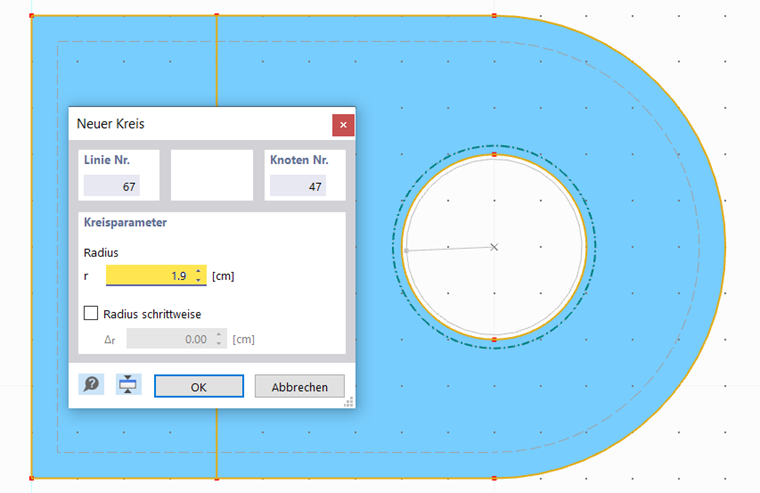Click the Abbrechen button
The image size is (760, 493).
click(300, 386)
